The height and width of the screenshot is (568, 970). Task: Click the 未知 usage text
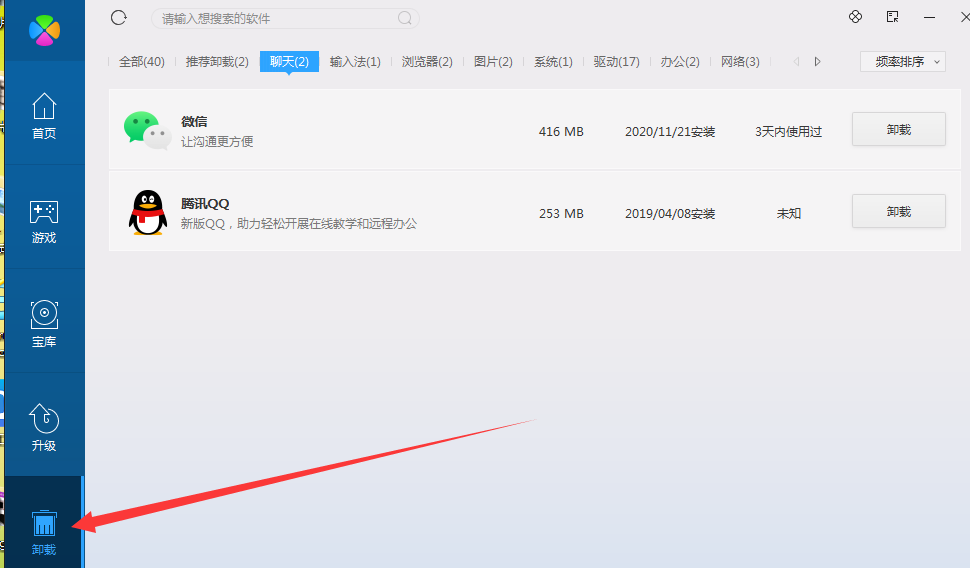[789, 213]
